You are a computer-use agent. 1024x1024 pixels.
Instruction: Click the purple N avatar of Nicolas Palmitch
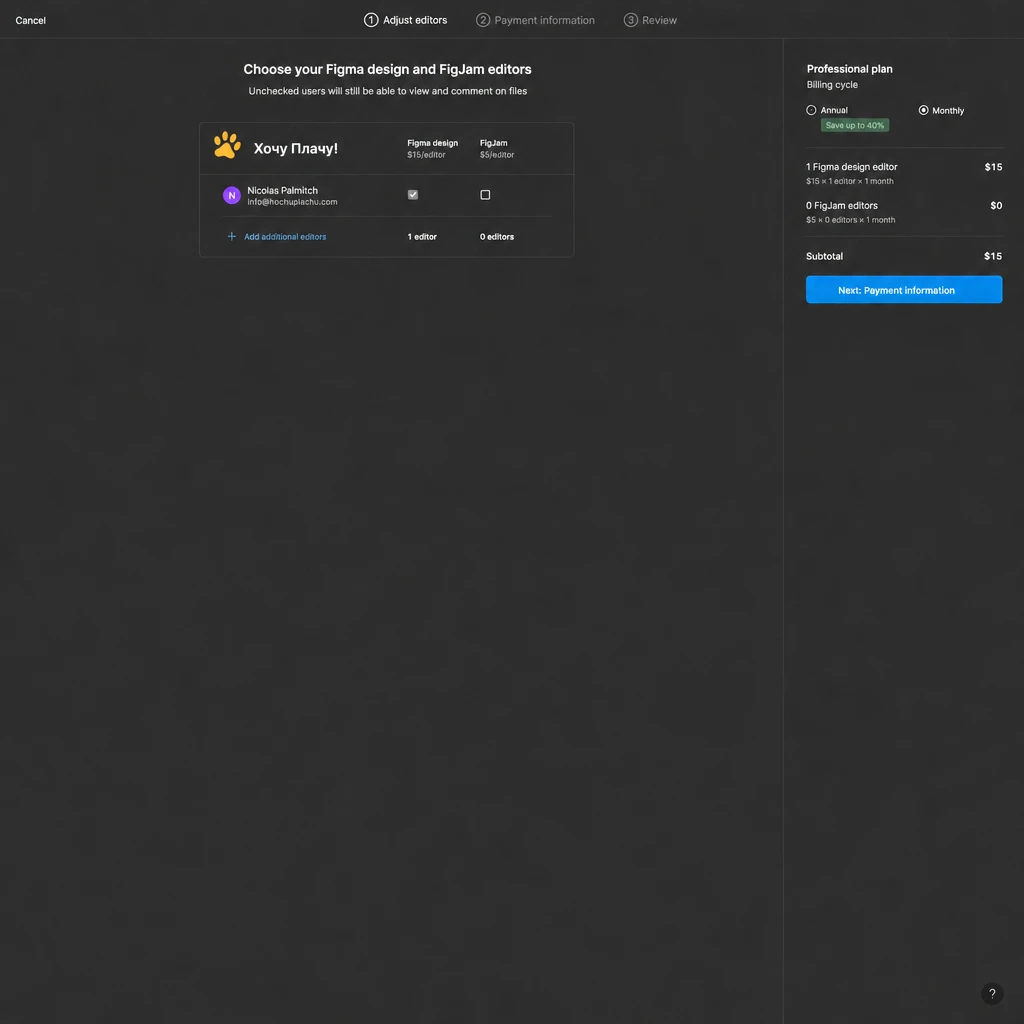(x=231, y=195)
